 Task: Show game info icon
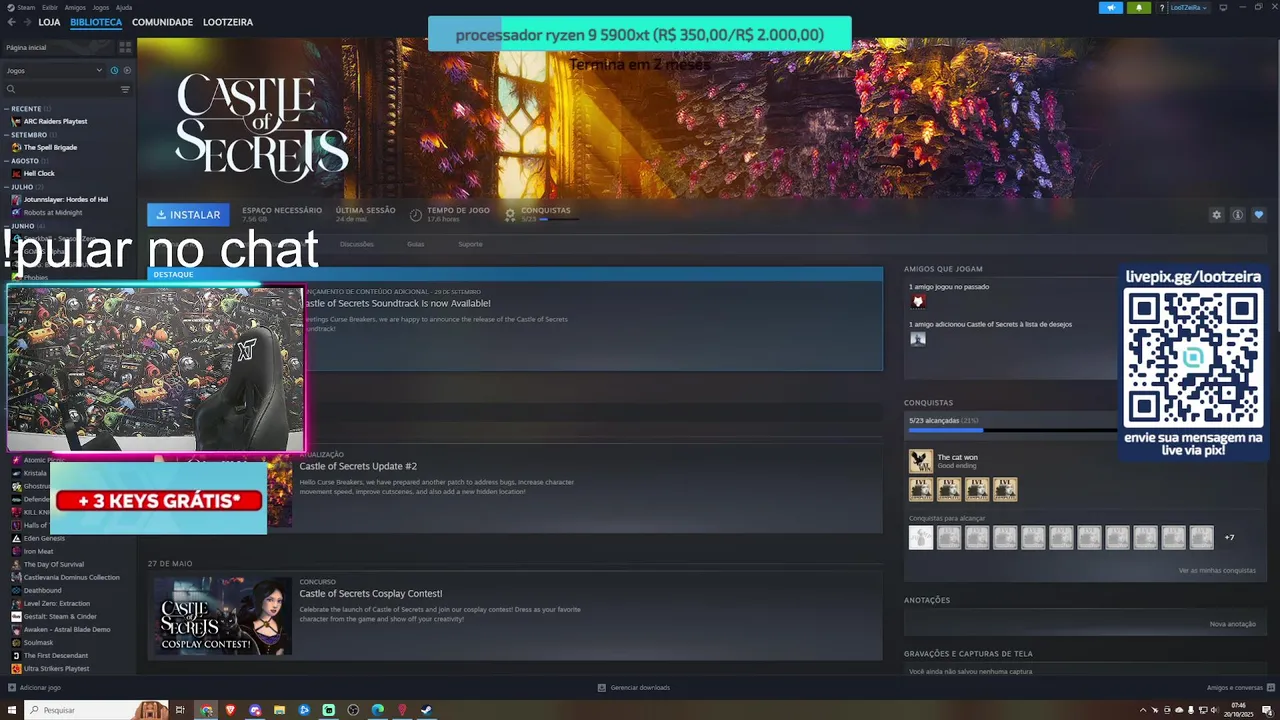1237,215
